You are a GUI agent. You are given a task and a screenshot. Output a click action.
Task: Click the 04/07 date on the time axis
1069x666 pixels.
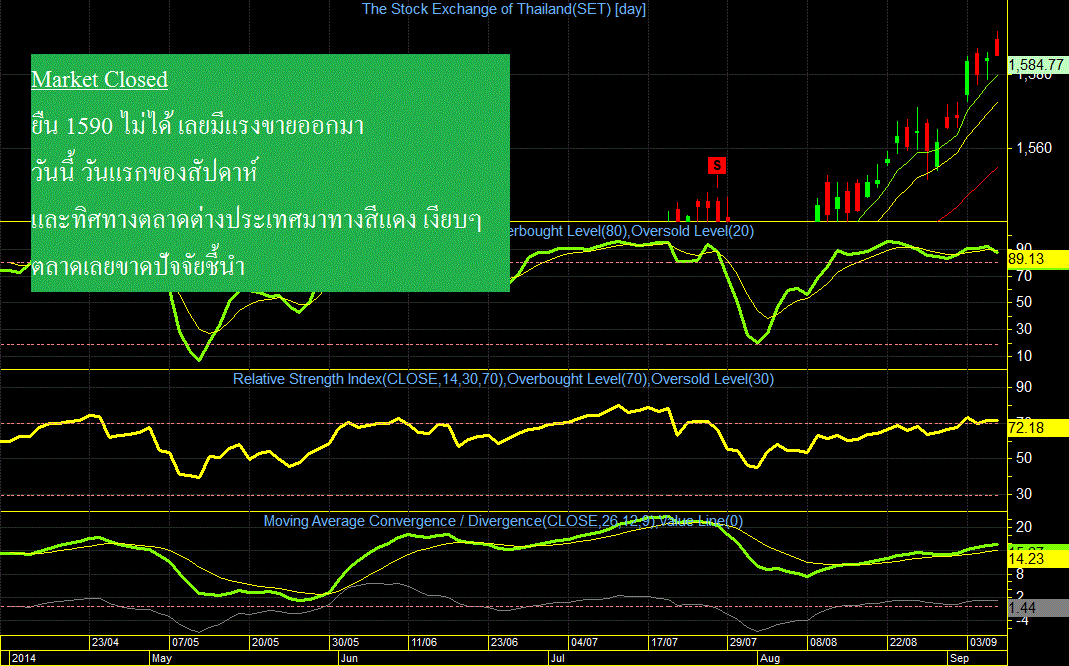(x=584, y=642)
